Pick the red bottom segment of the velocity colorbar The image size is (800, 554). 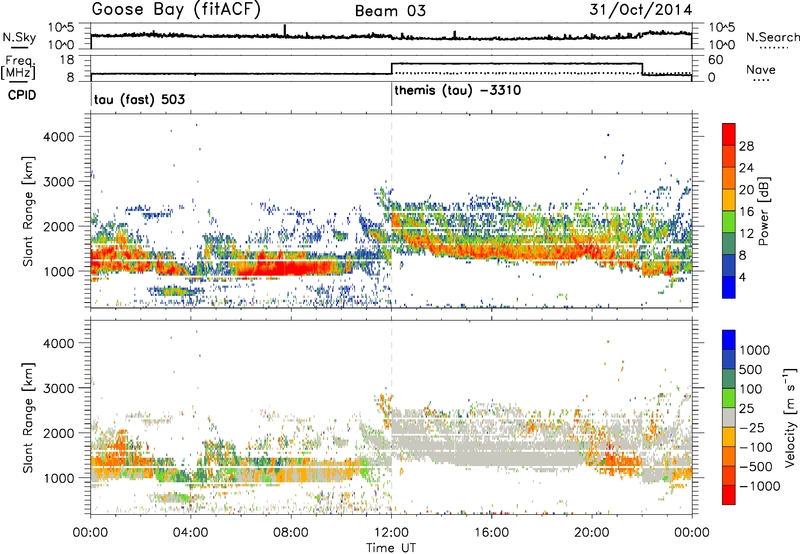pyautogui.click(x=729, y=495)
